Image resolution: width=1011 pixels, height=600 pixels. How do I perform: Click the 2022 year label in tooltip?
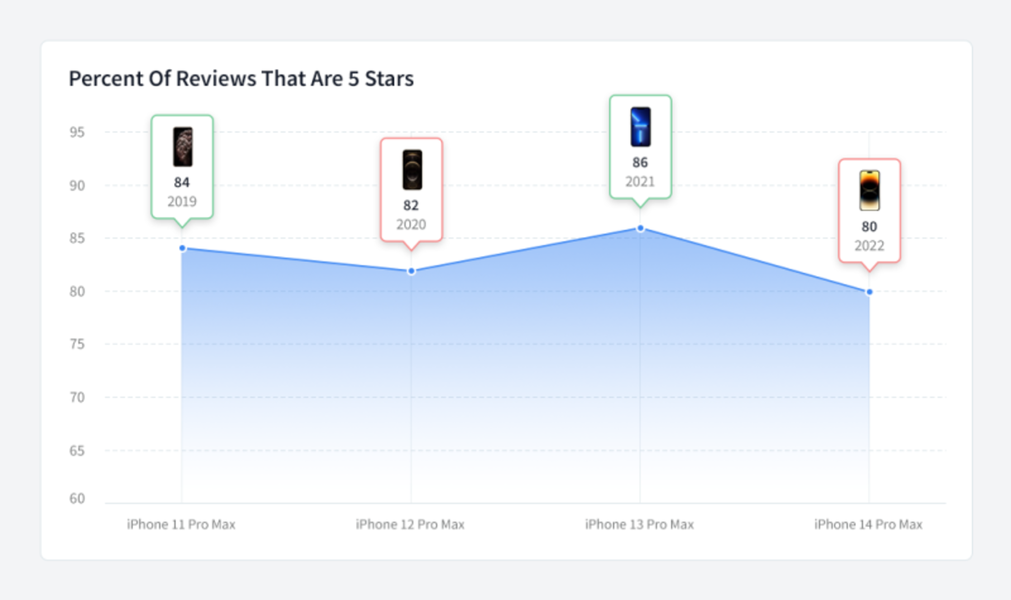click(869, 245)
